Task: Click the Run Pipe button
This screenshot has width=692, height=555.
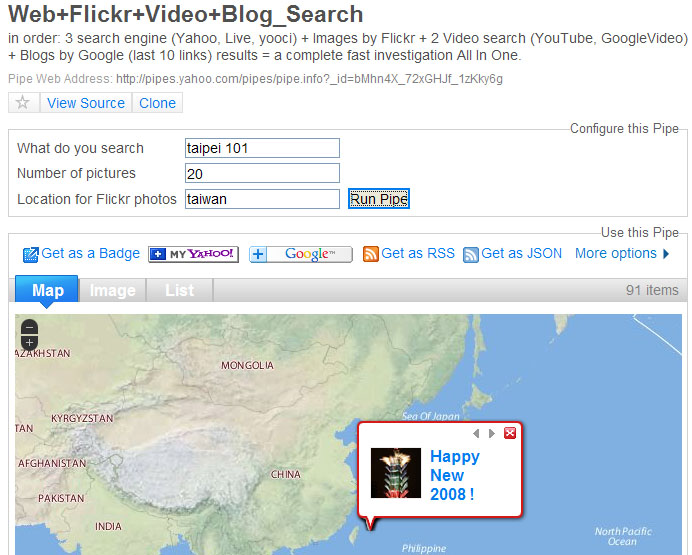Action: point(379,199)
